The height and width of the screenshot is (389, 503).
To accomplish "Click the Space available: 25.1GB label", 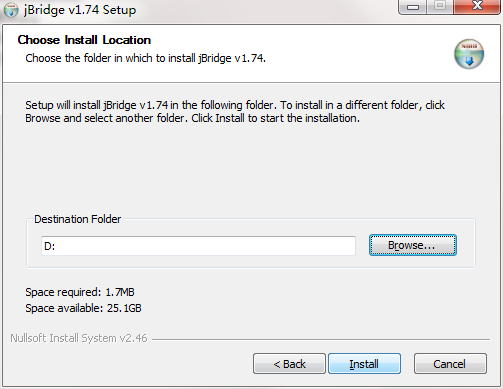I will (83, 308).
